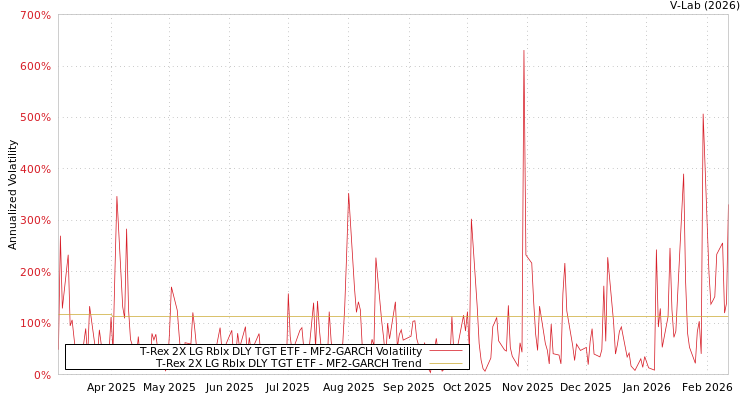Click the Annualized Volatility axis title
Screen dimensions: 750x400
point(12,195)
